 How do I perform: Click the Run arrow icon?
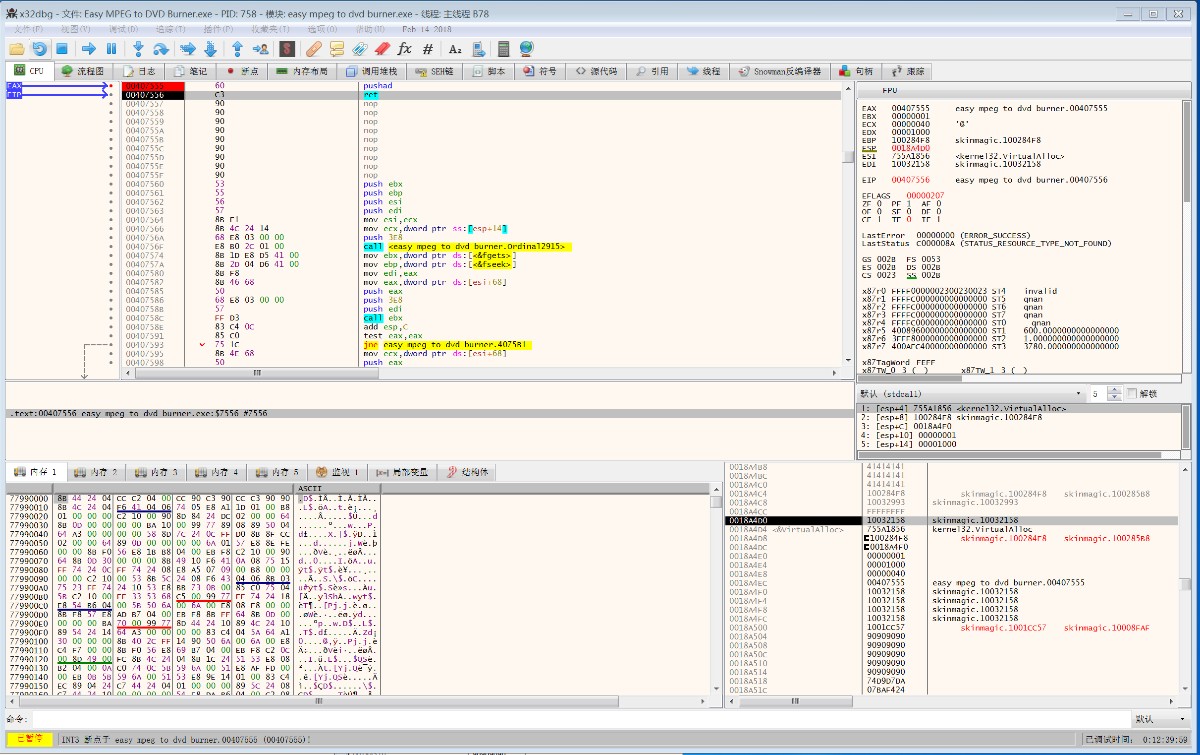click(88, 48)
